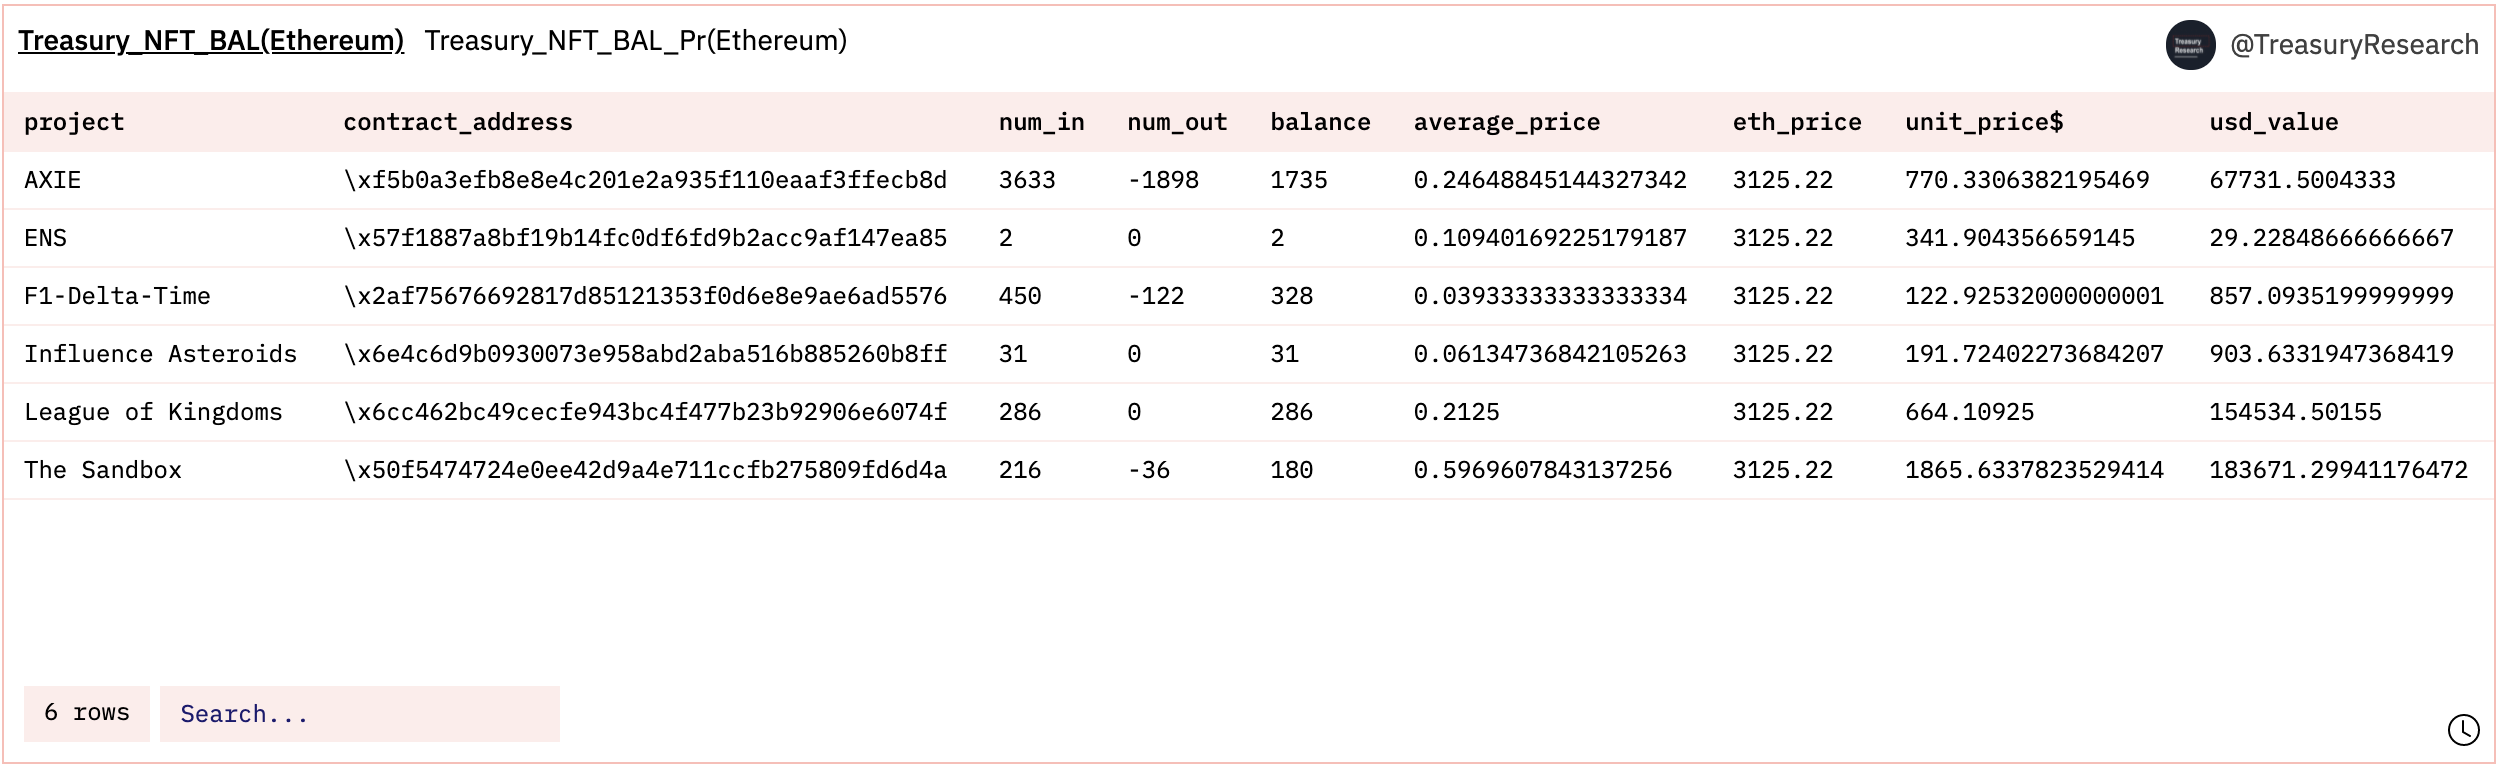Select the League of Kingdoms project cell
This screenshot has height=770, width=2504.
[154, 412]
